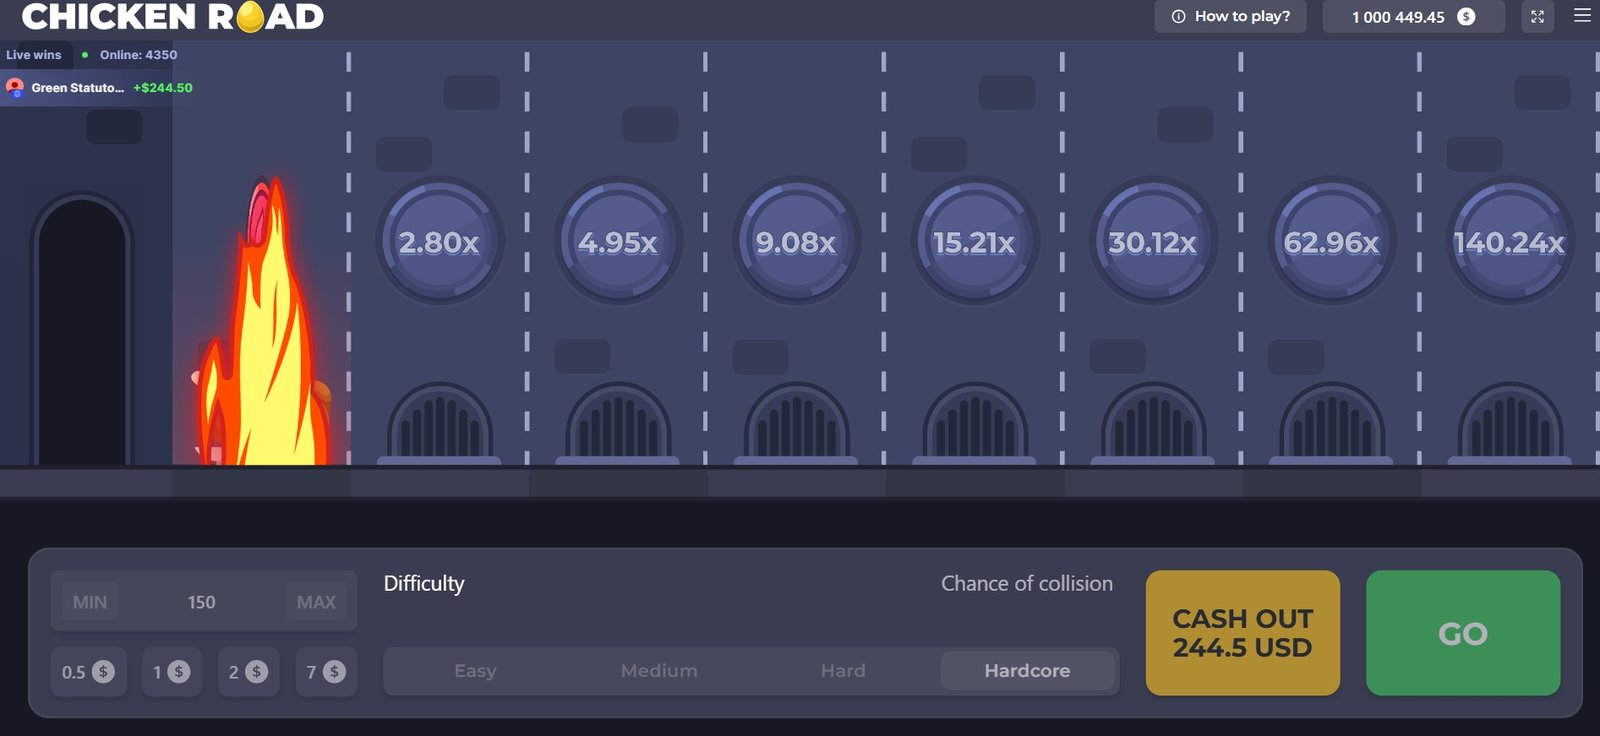Click the 15.21x multiplier manhole
The height and width of the screenshot is (736, 1600).
pyautogui.click(x=974, y=242)
